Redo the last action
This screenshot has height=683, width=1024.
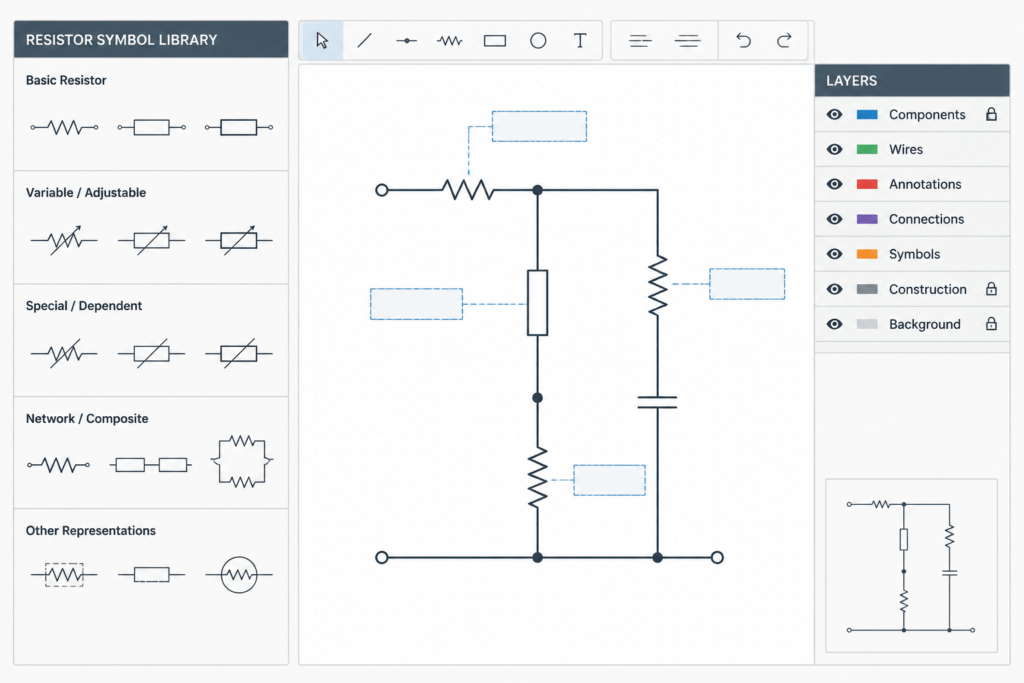click(784, 40)
